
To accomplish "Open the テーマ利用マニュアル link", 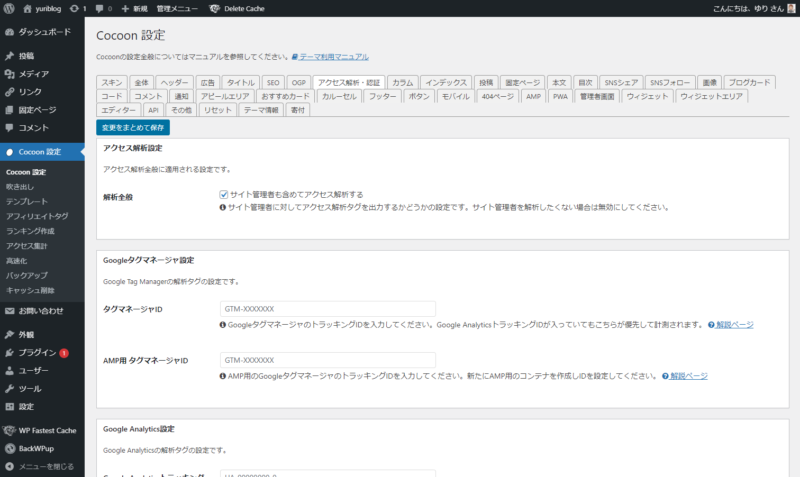I will pos(330,57).
